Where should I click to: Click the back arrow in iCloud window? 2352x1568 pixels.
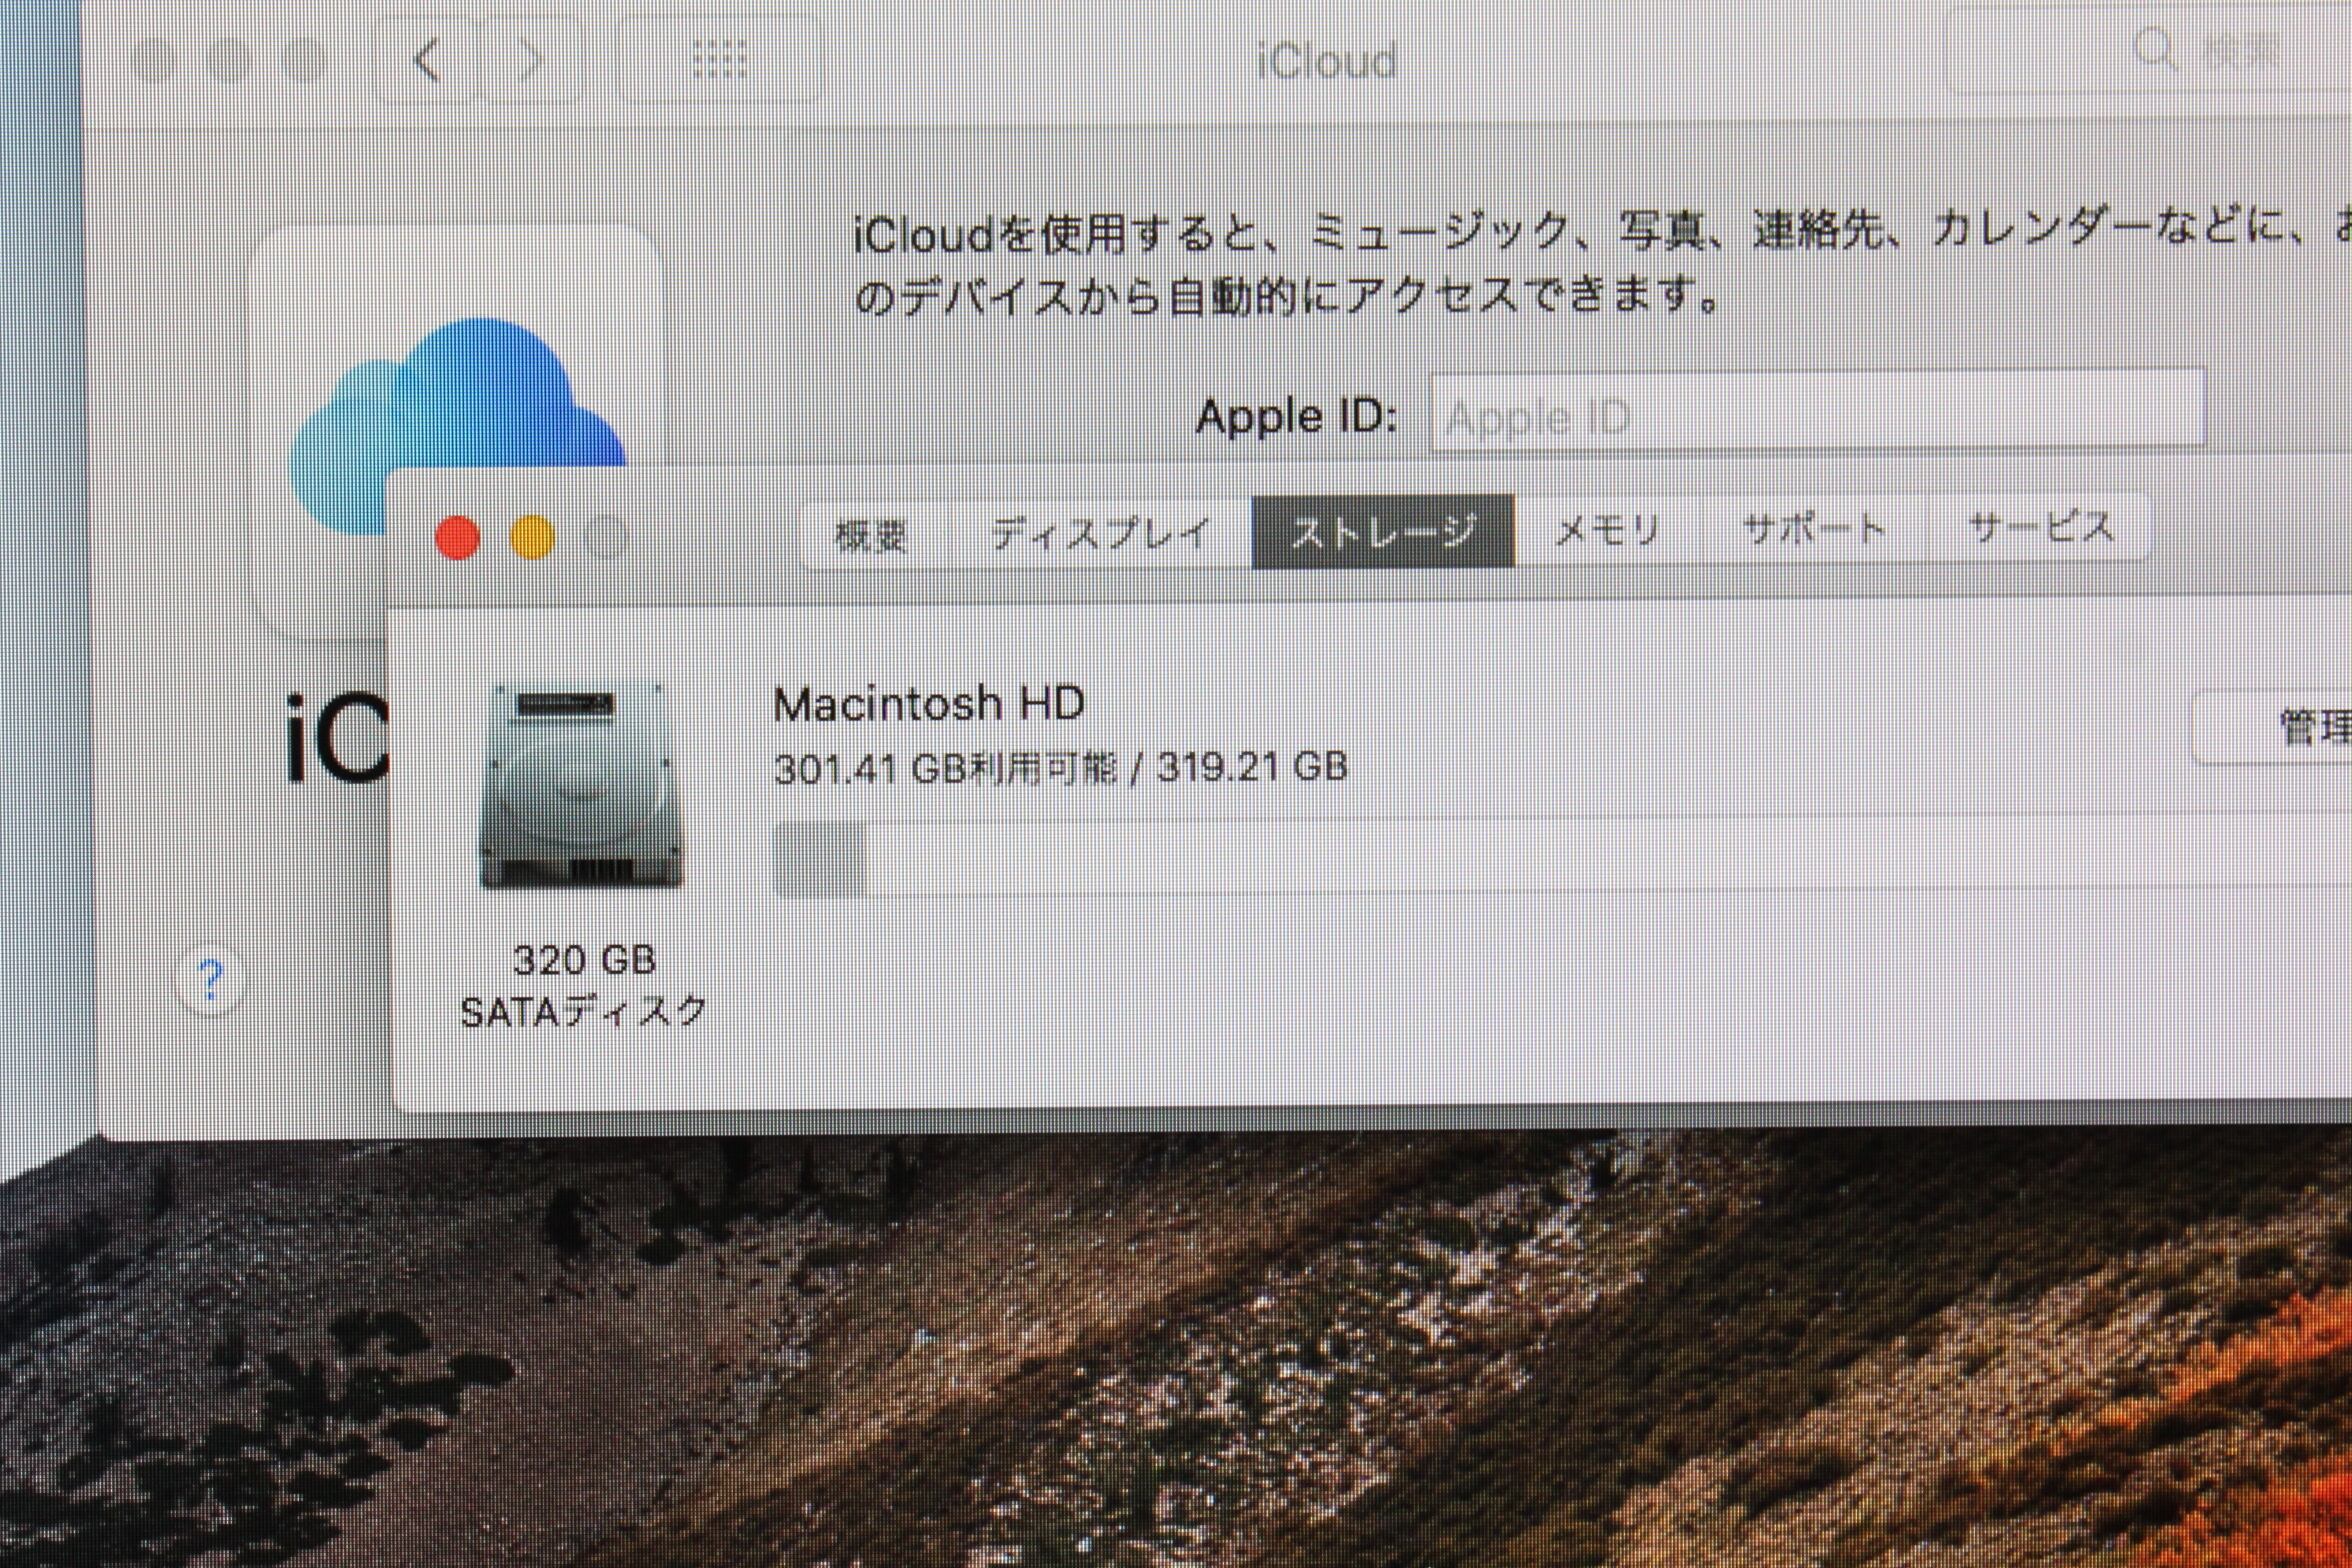click(x=428, y=60)
